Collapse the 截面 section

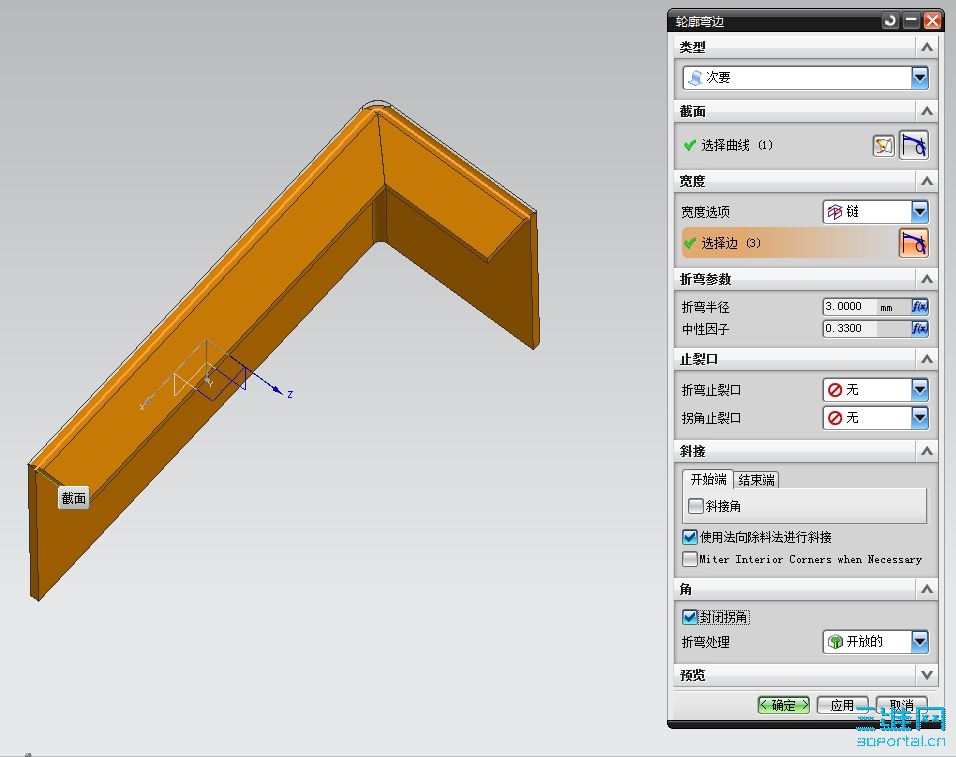[927, 111]
